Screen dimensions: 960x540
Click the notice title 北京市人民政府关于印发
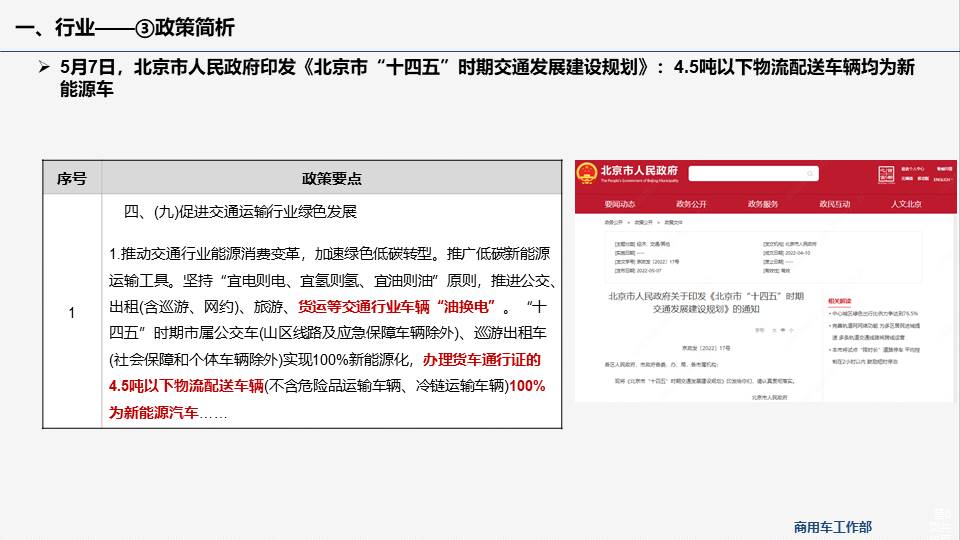706,302
